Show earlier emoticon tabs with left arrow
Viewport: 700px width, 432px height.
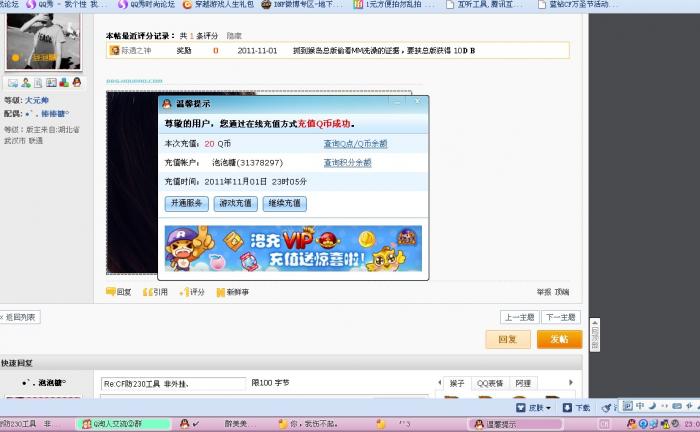(439, 382)
